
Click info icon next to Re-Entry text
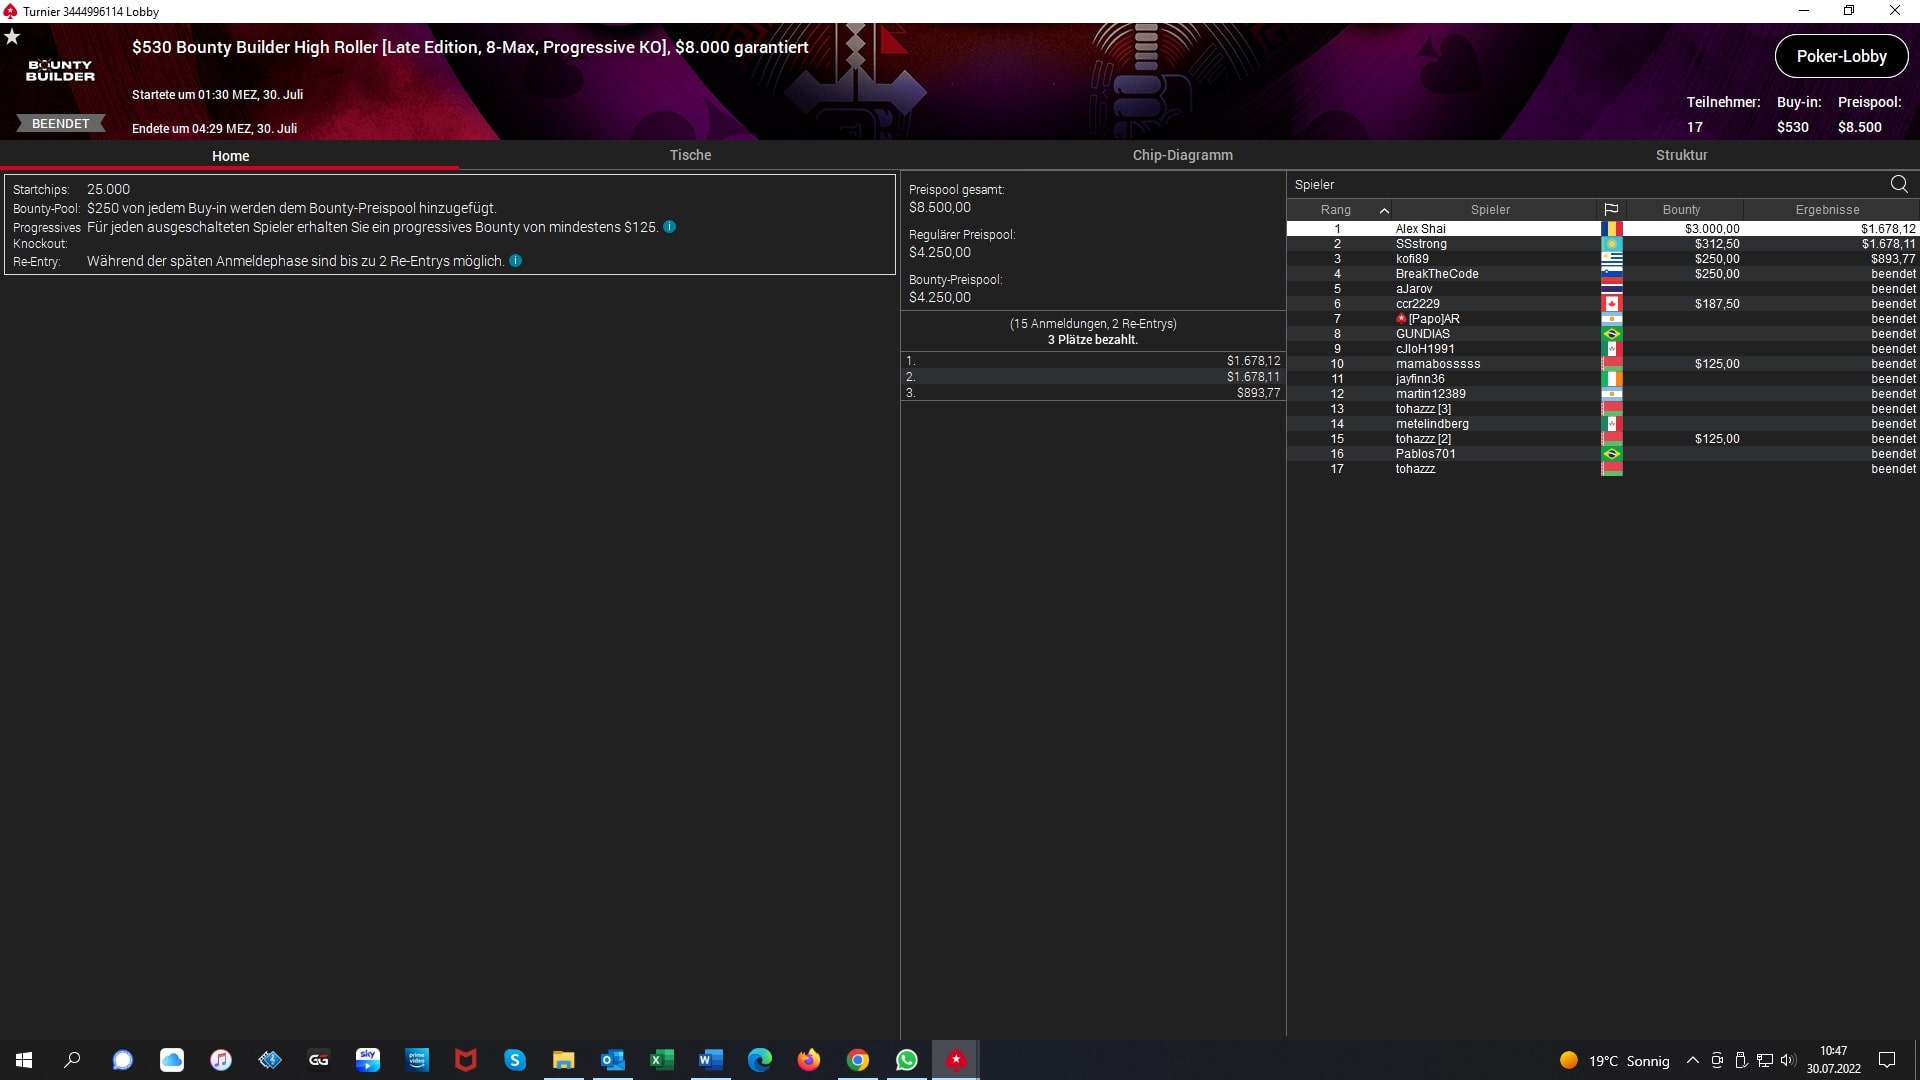tap(516, 261)
